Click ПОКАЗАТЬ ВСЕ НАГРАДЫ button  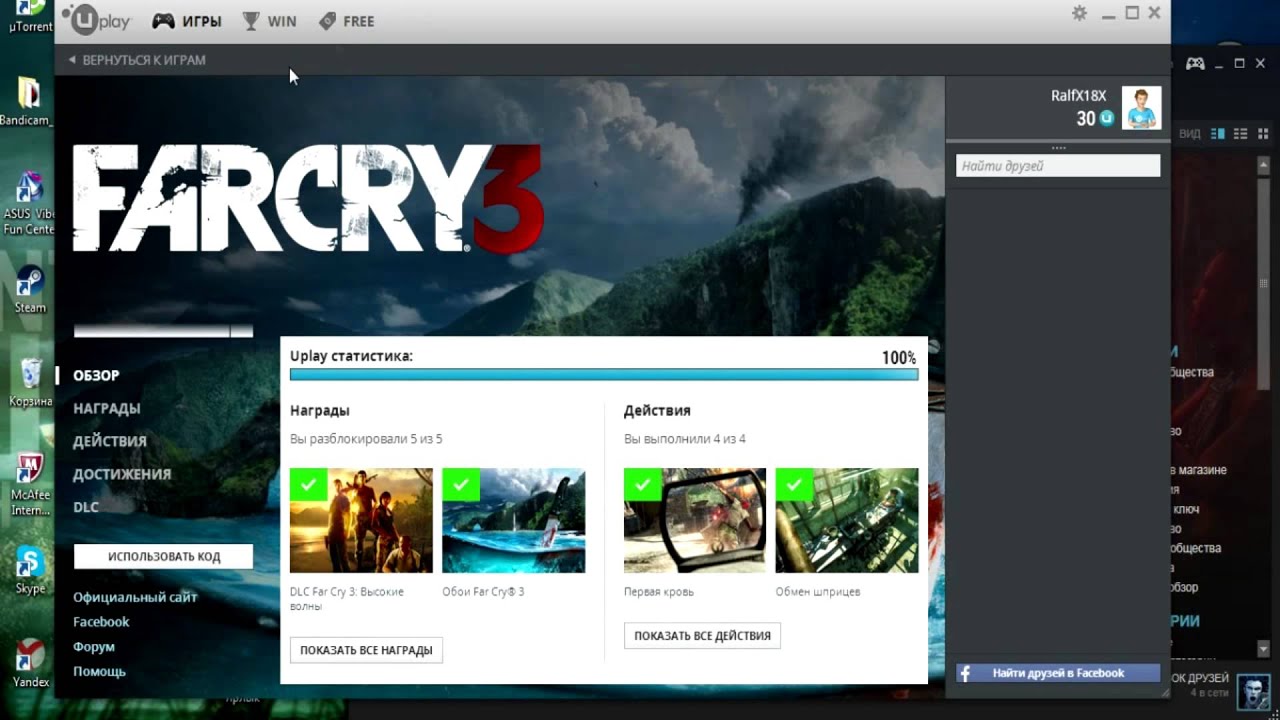pos(366,650)
